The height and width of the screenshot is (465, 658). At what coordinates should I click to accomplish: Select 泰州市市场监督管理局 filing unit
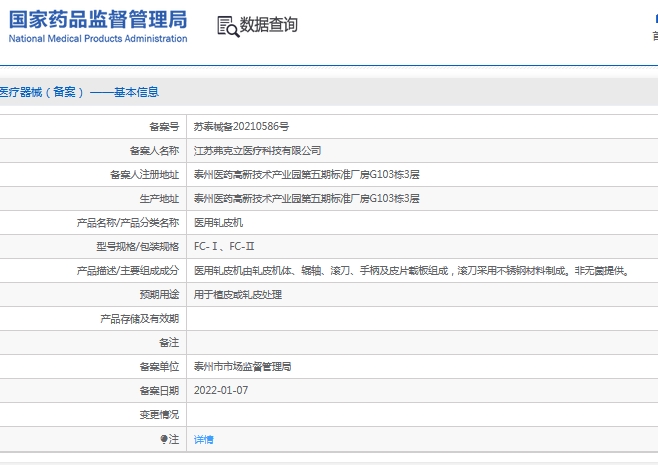(243, 366)
